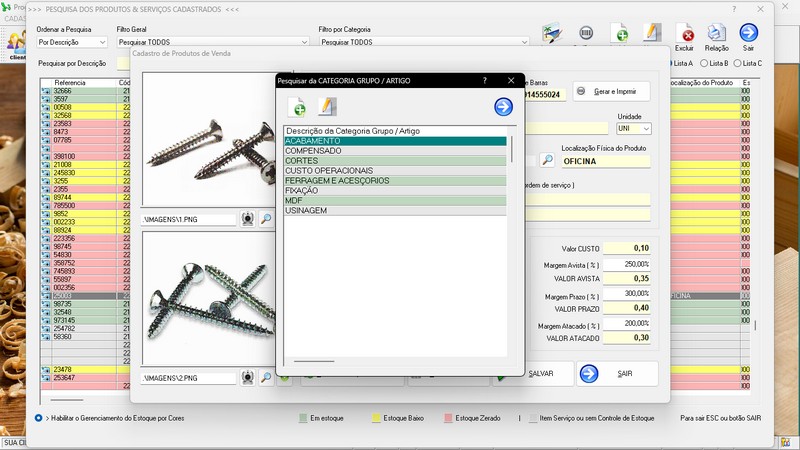The height and width of the screenshot is (450, 800).
Task: Open the Unidade UNI dropdown
Action: (x=646, y=129)
